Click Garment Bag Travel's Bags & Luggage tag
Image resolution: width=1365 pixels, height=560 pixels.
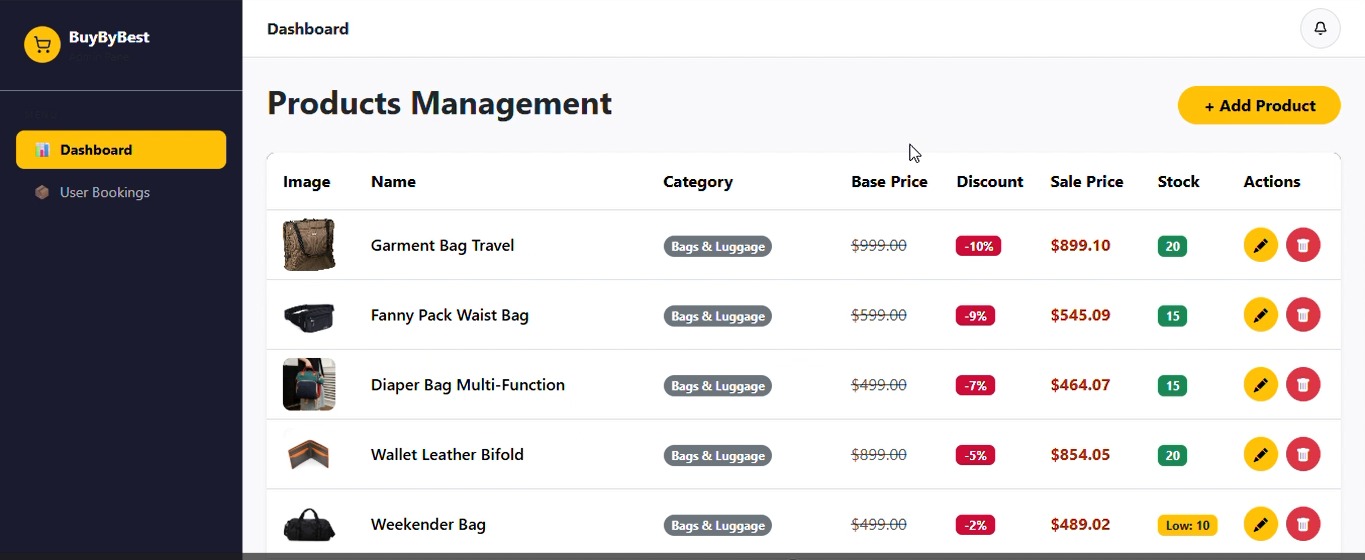pos(718,246)
